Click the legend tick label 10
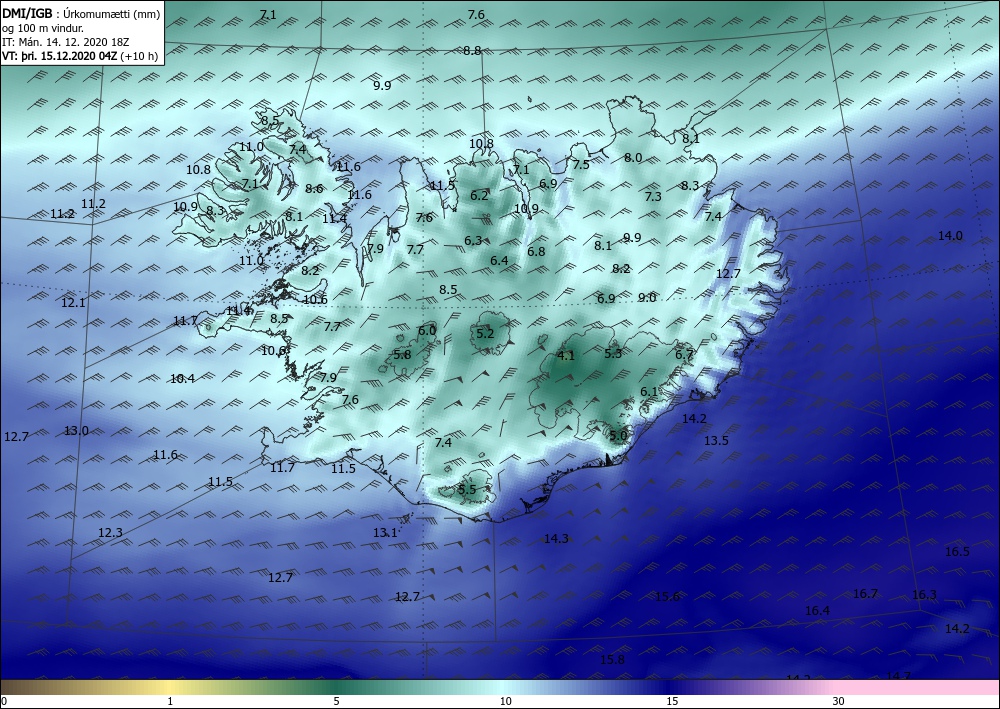This screenshot has height=709, width=1000. click(505, 701)
